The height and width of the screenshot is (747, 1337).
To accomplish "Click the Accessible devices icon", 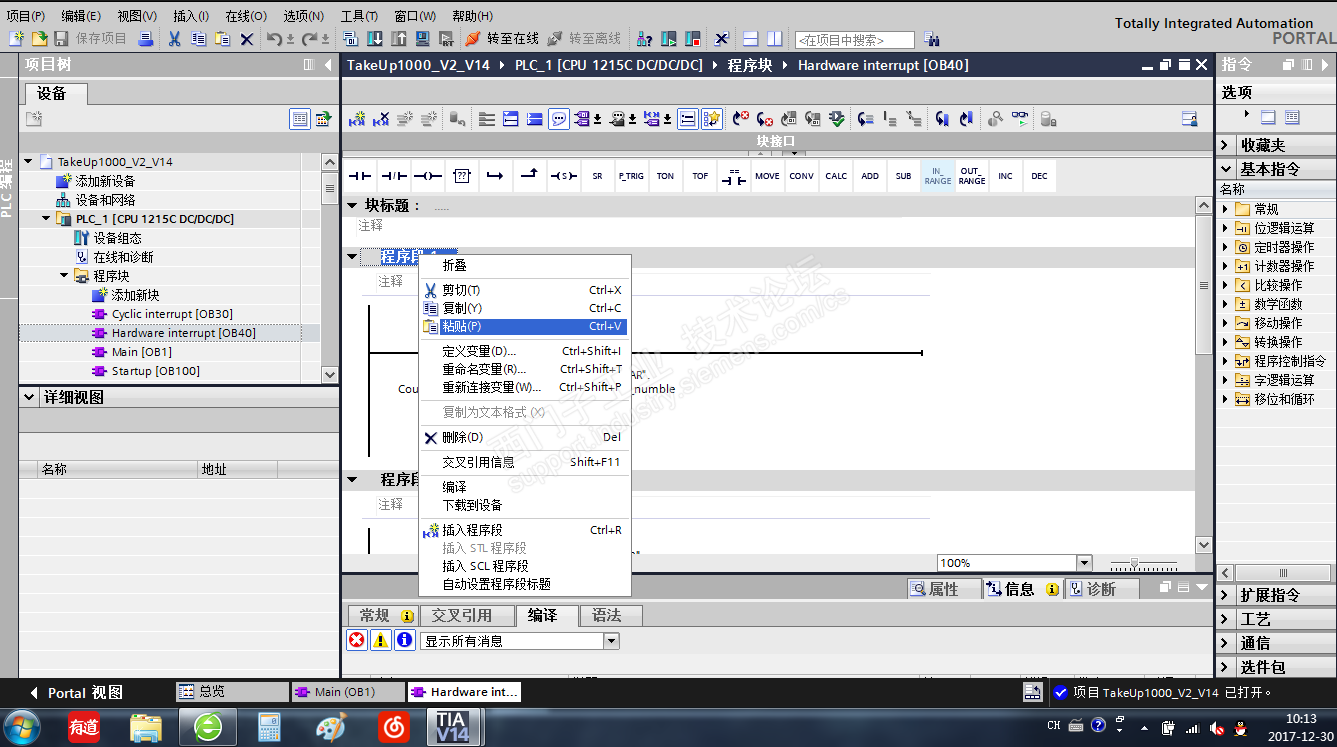I will coord(644,39).
